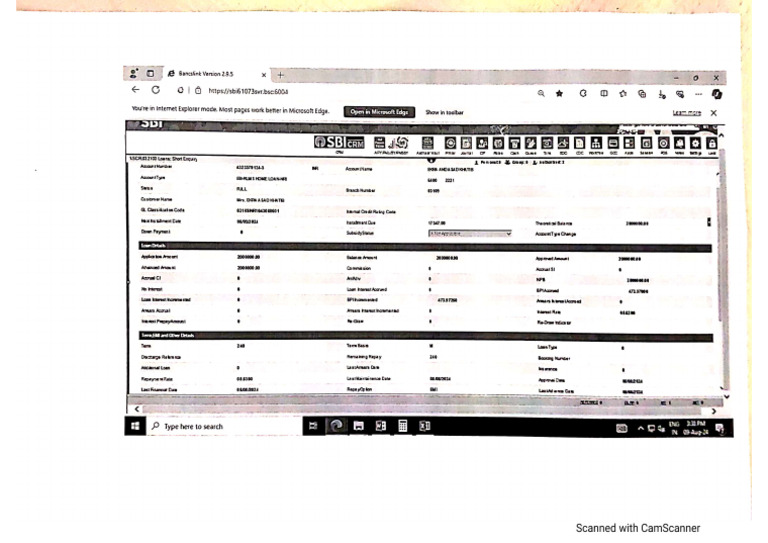Open the Queue toolbar icon
The height and width of the screenshot is (543, 768).
[x=530, y=143]
